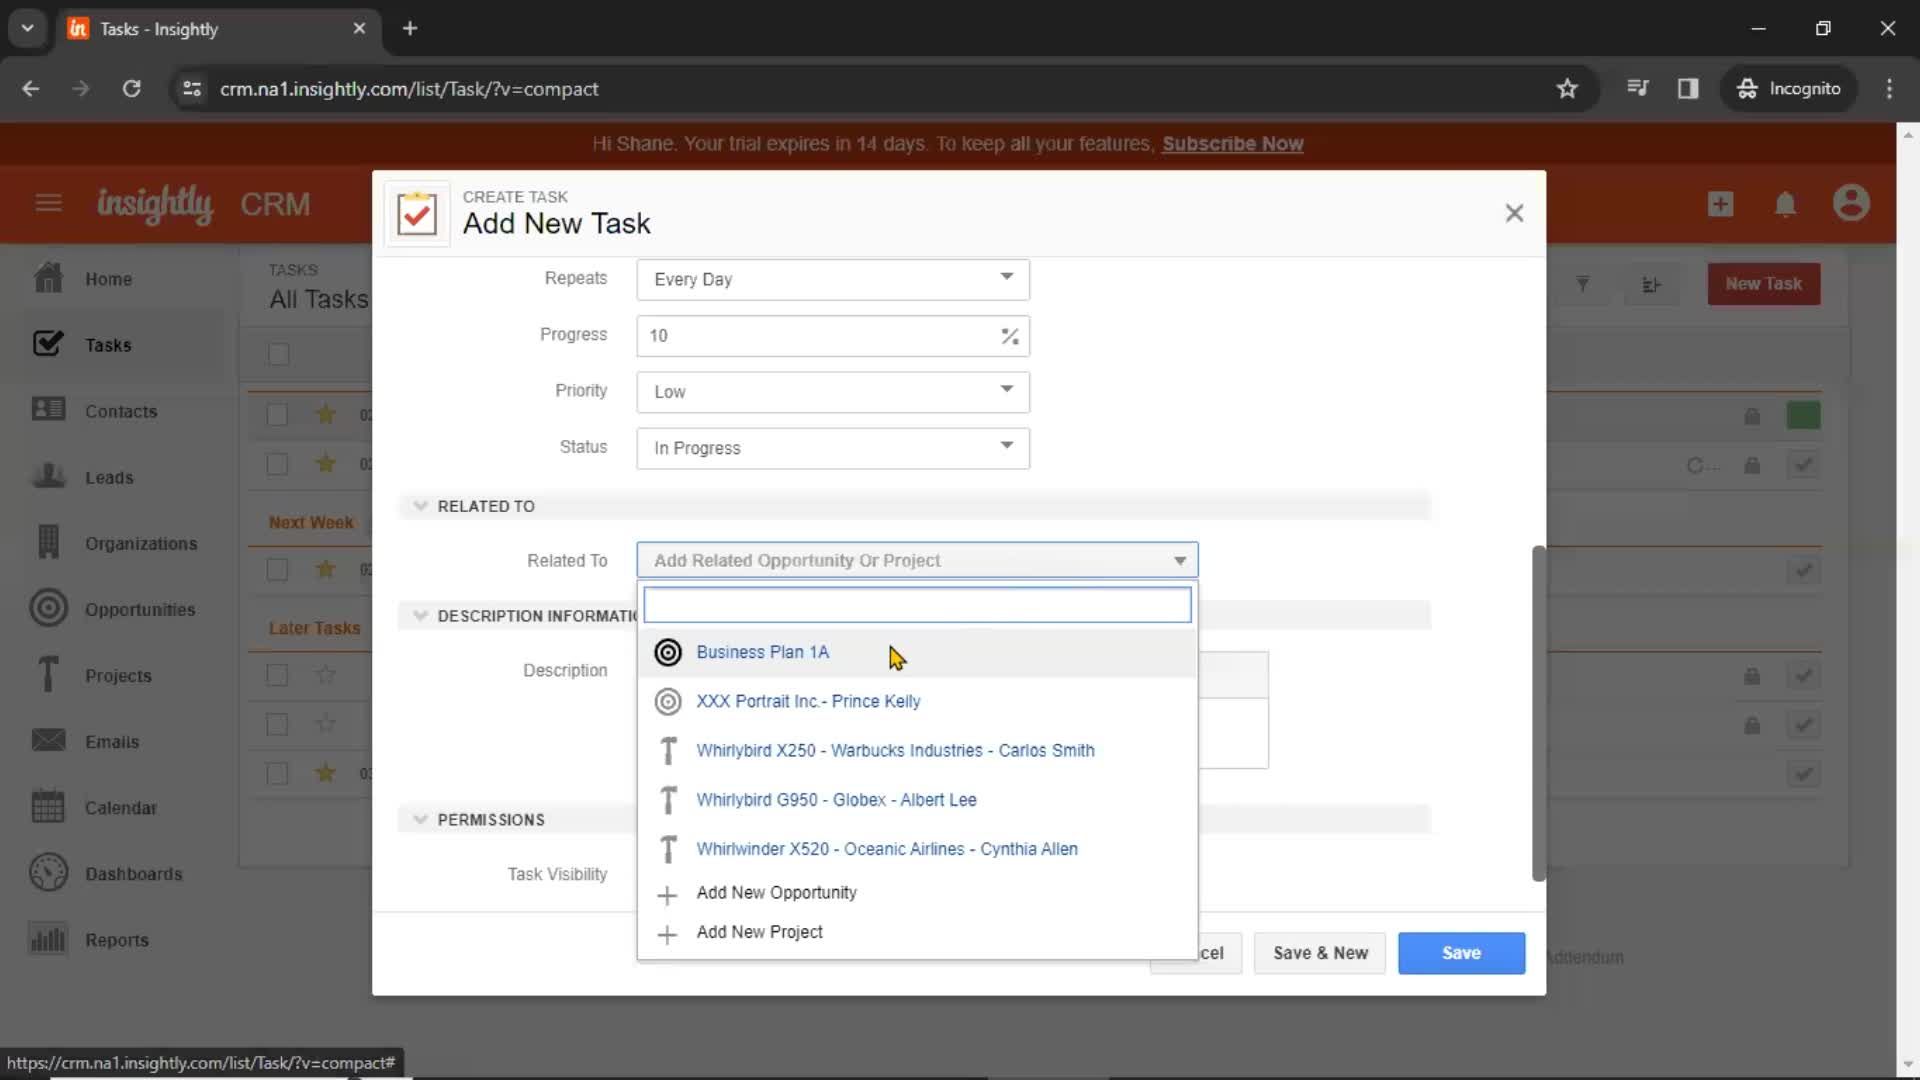Image resolution: width=1920 pixels, height=1080 pixels.
Task: Open Calendar in the sidebar
Action: (x=94, y=807)
